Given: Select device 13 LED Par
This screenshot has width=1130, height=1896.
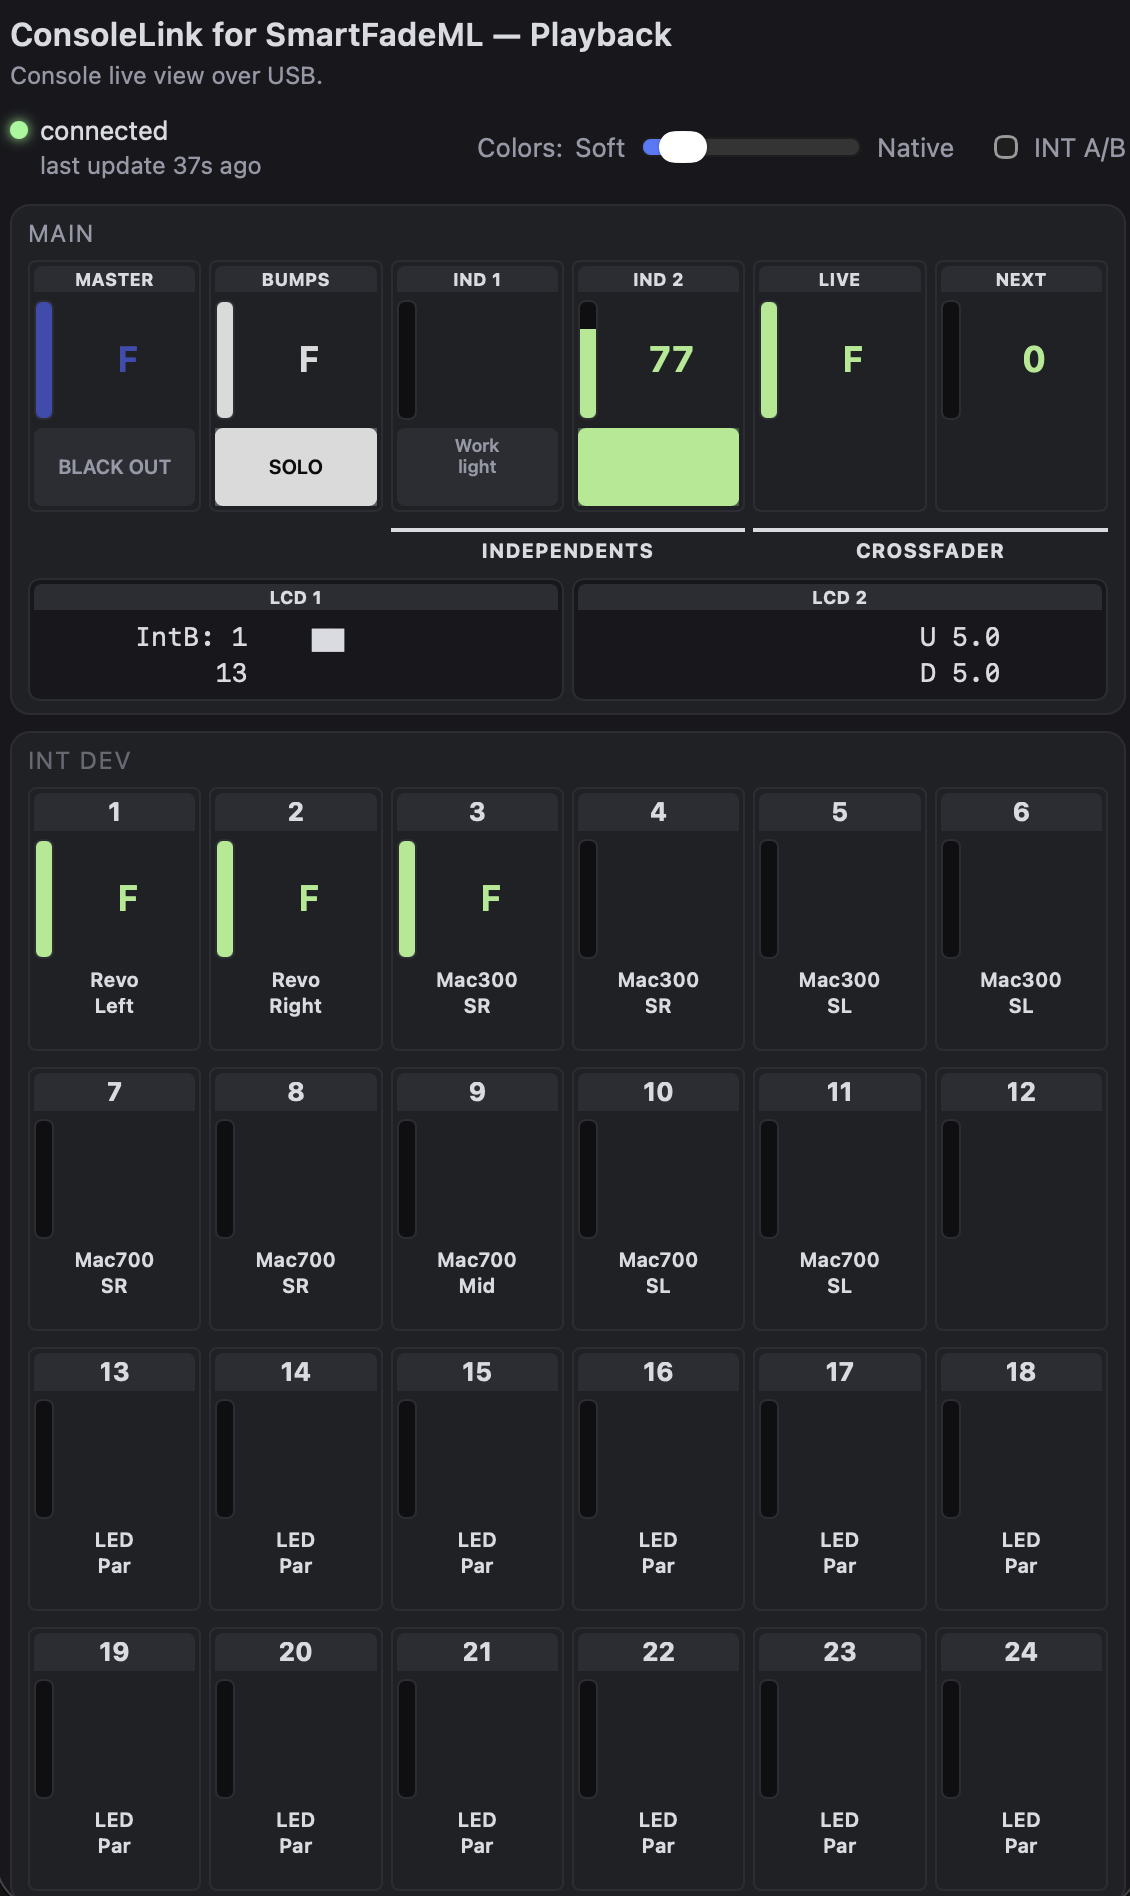Looking at the screenshot, I should [x=114, y=1479].
